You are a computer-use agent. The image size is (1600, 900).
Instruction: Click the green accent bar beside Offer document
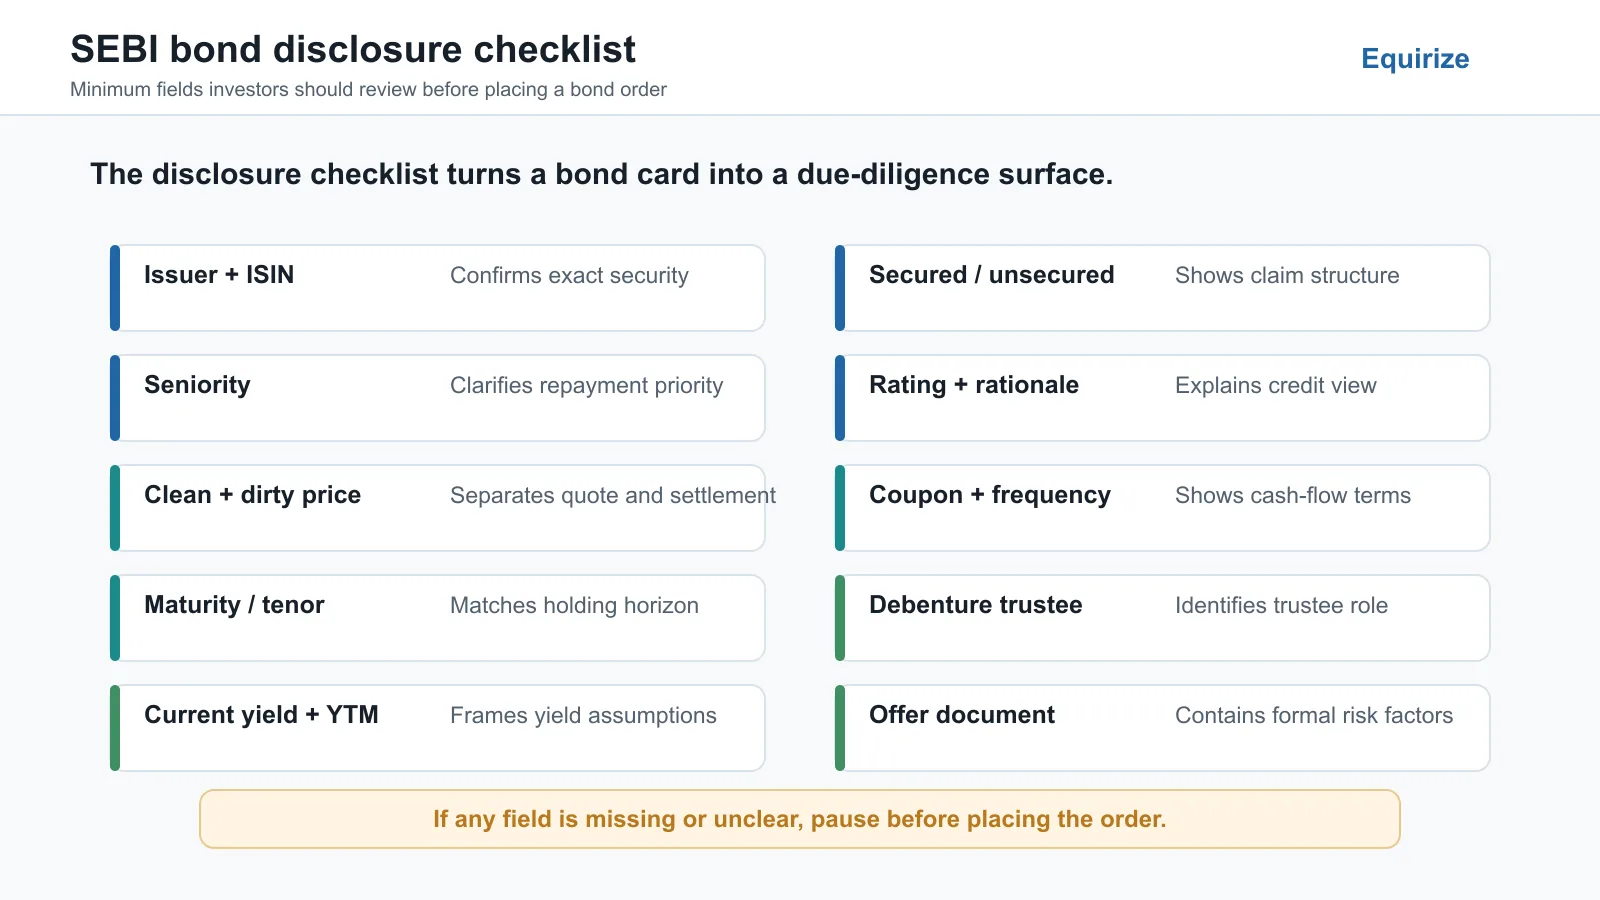(840, 728)
